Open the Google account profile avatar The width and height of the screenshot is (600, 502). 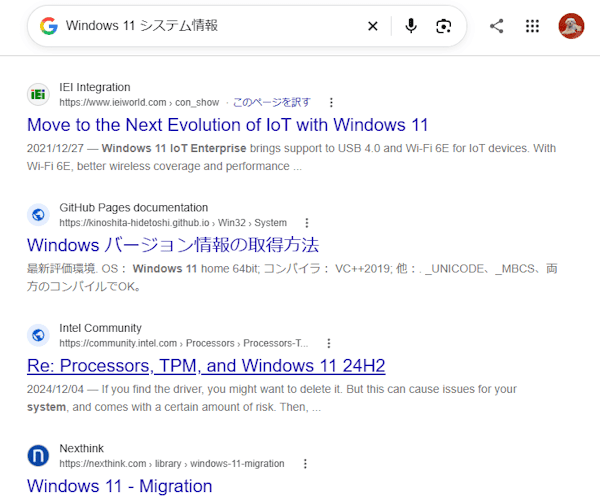[571, 26]
